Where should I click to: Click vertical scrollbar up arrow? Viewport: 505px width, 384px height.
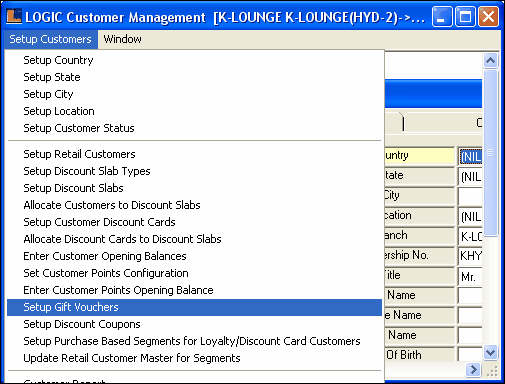pyautogui.click(x=490, y=61)
